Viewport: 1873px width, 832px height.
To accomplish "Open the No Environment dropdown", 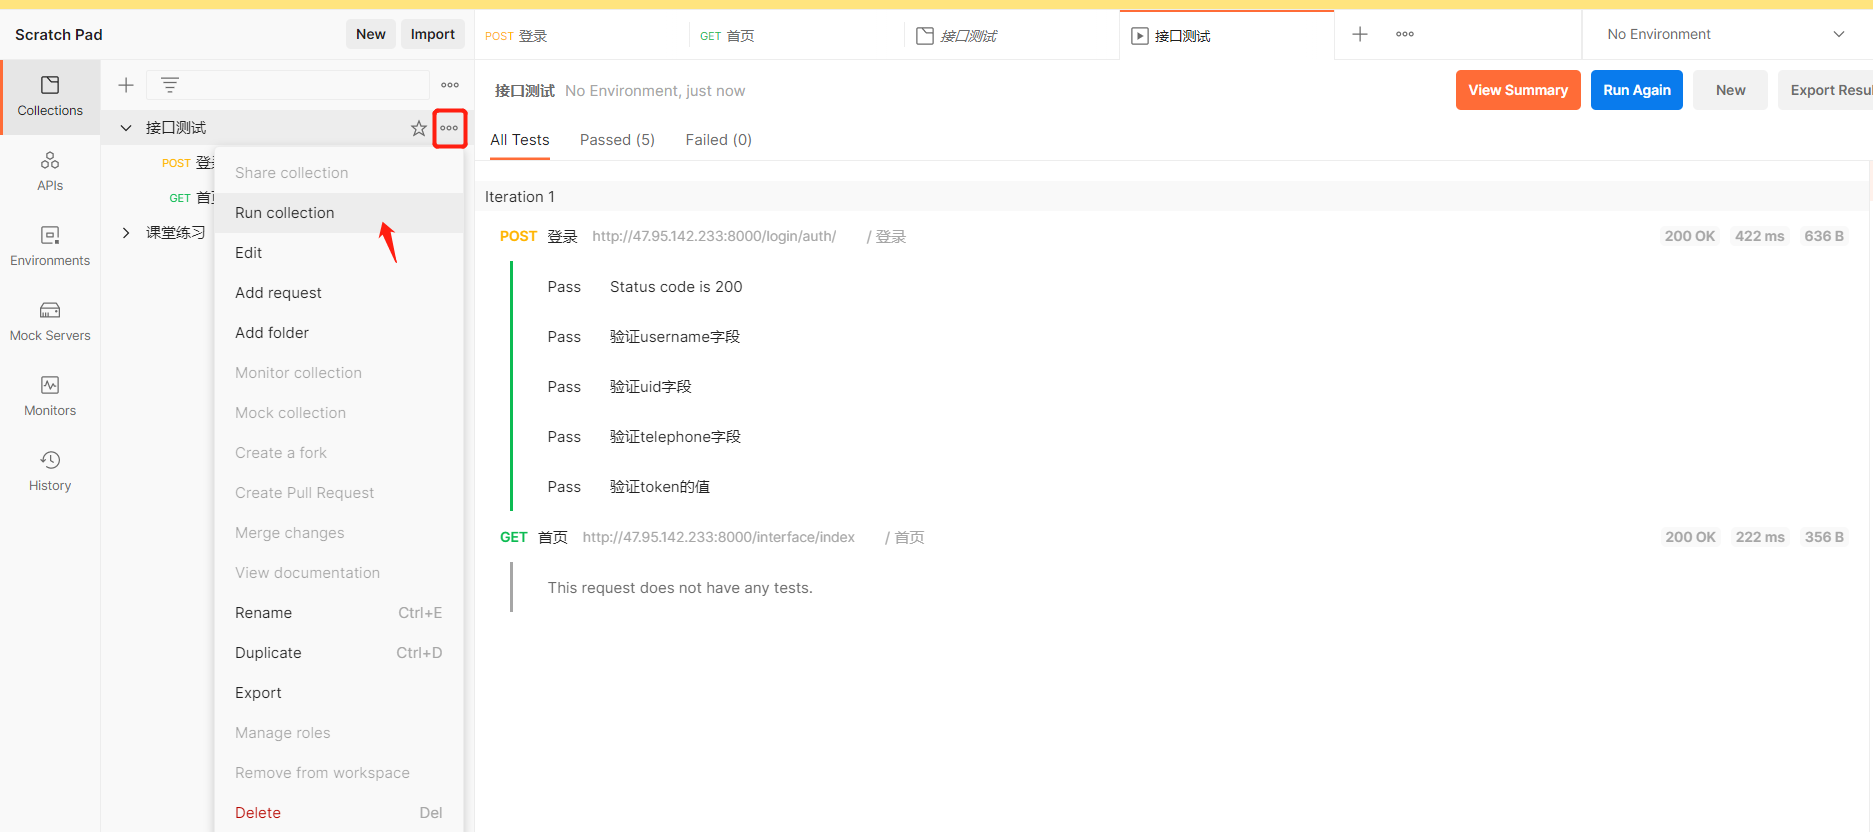I will [1727, 34].
